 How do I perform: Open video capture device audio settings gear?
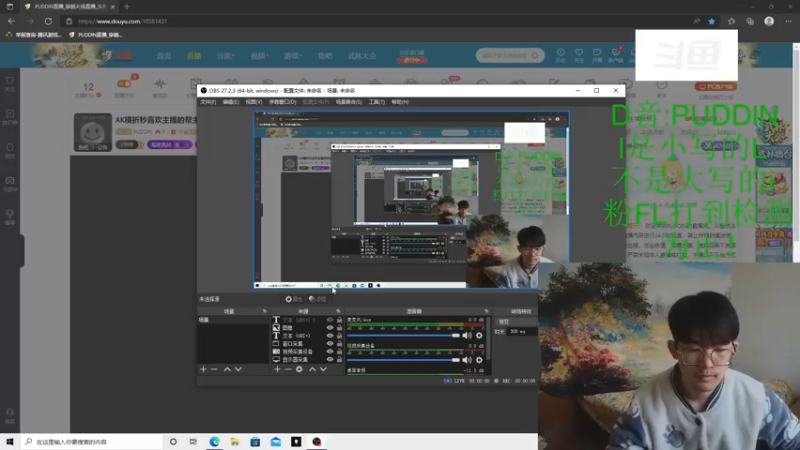pos(479,360)
